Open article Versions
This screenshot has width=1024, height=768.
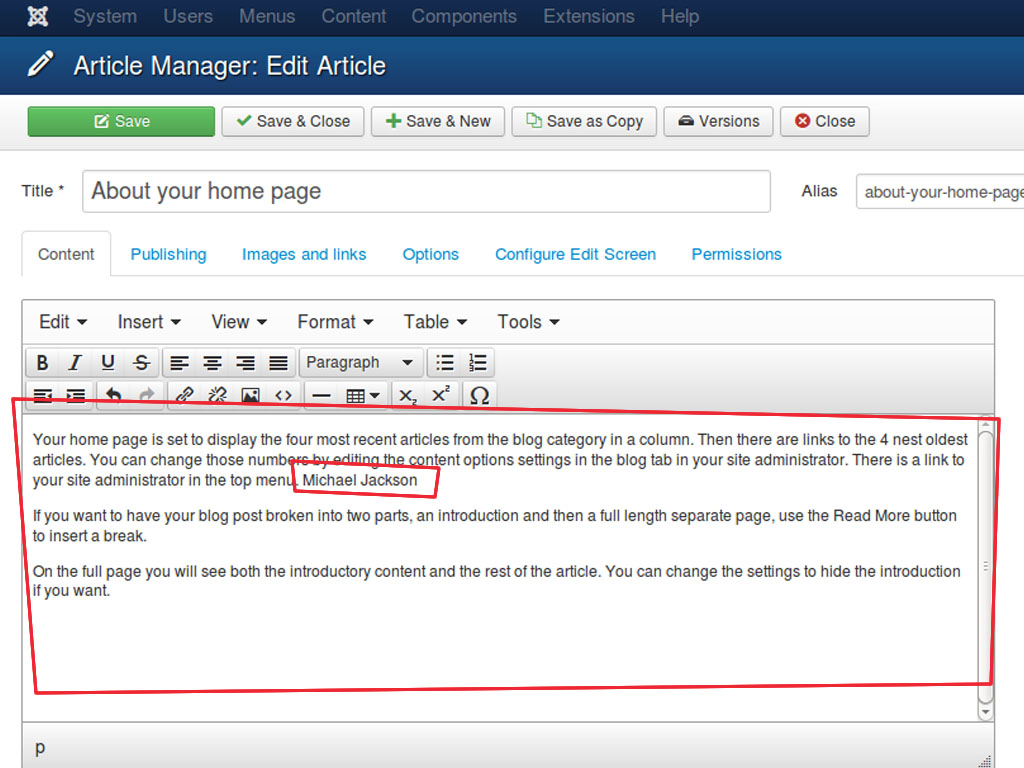coord(718,121)
